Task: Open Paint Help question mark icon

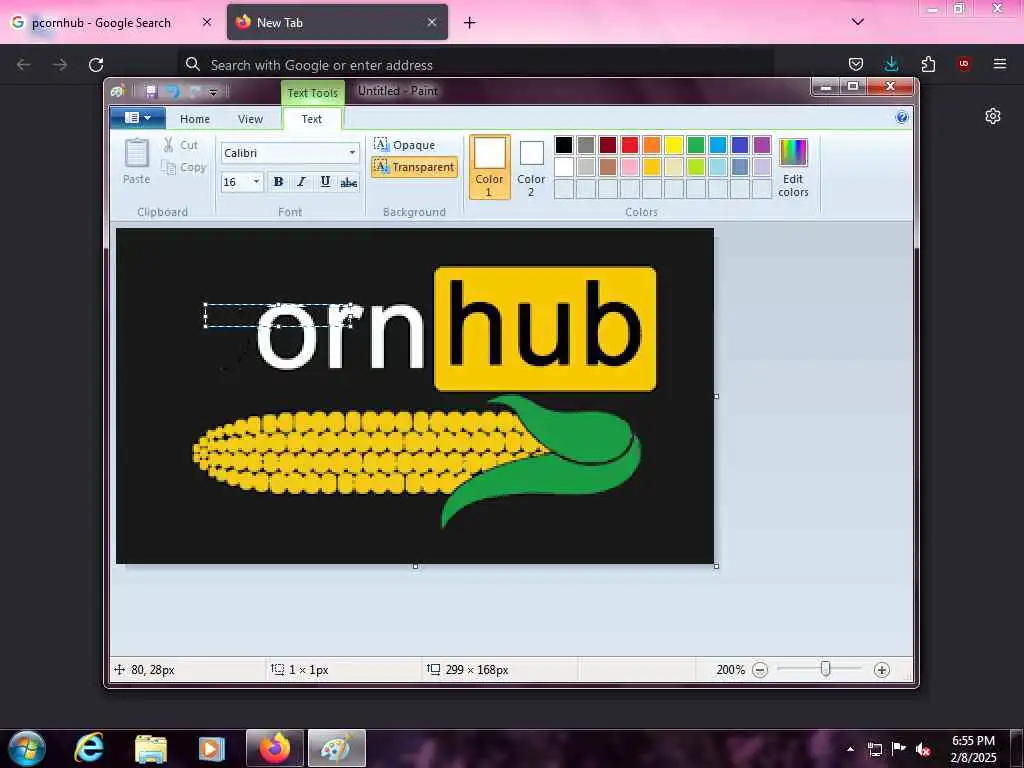Action: [902, 118]
